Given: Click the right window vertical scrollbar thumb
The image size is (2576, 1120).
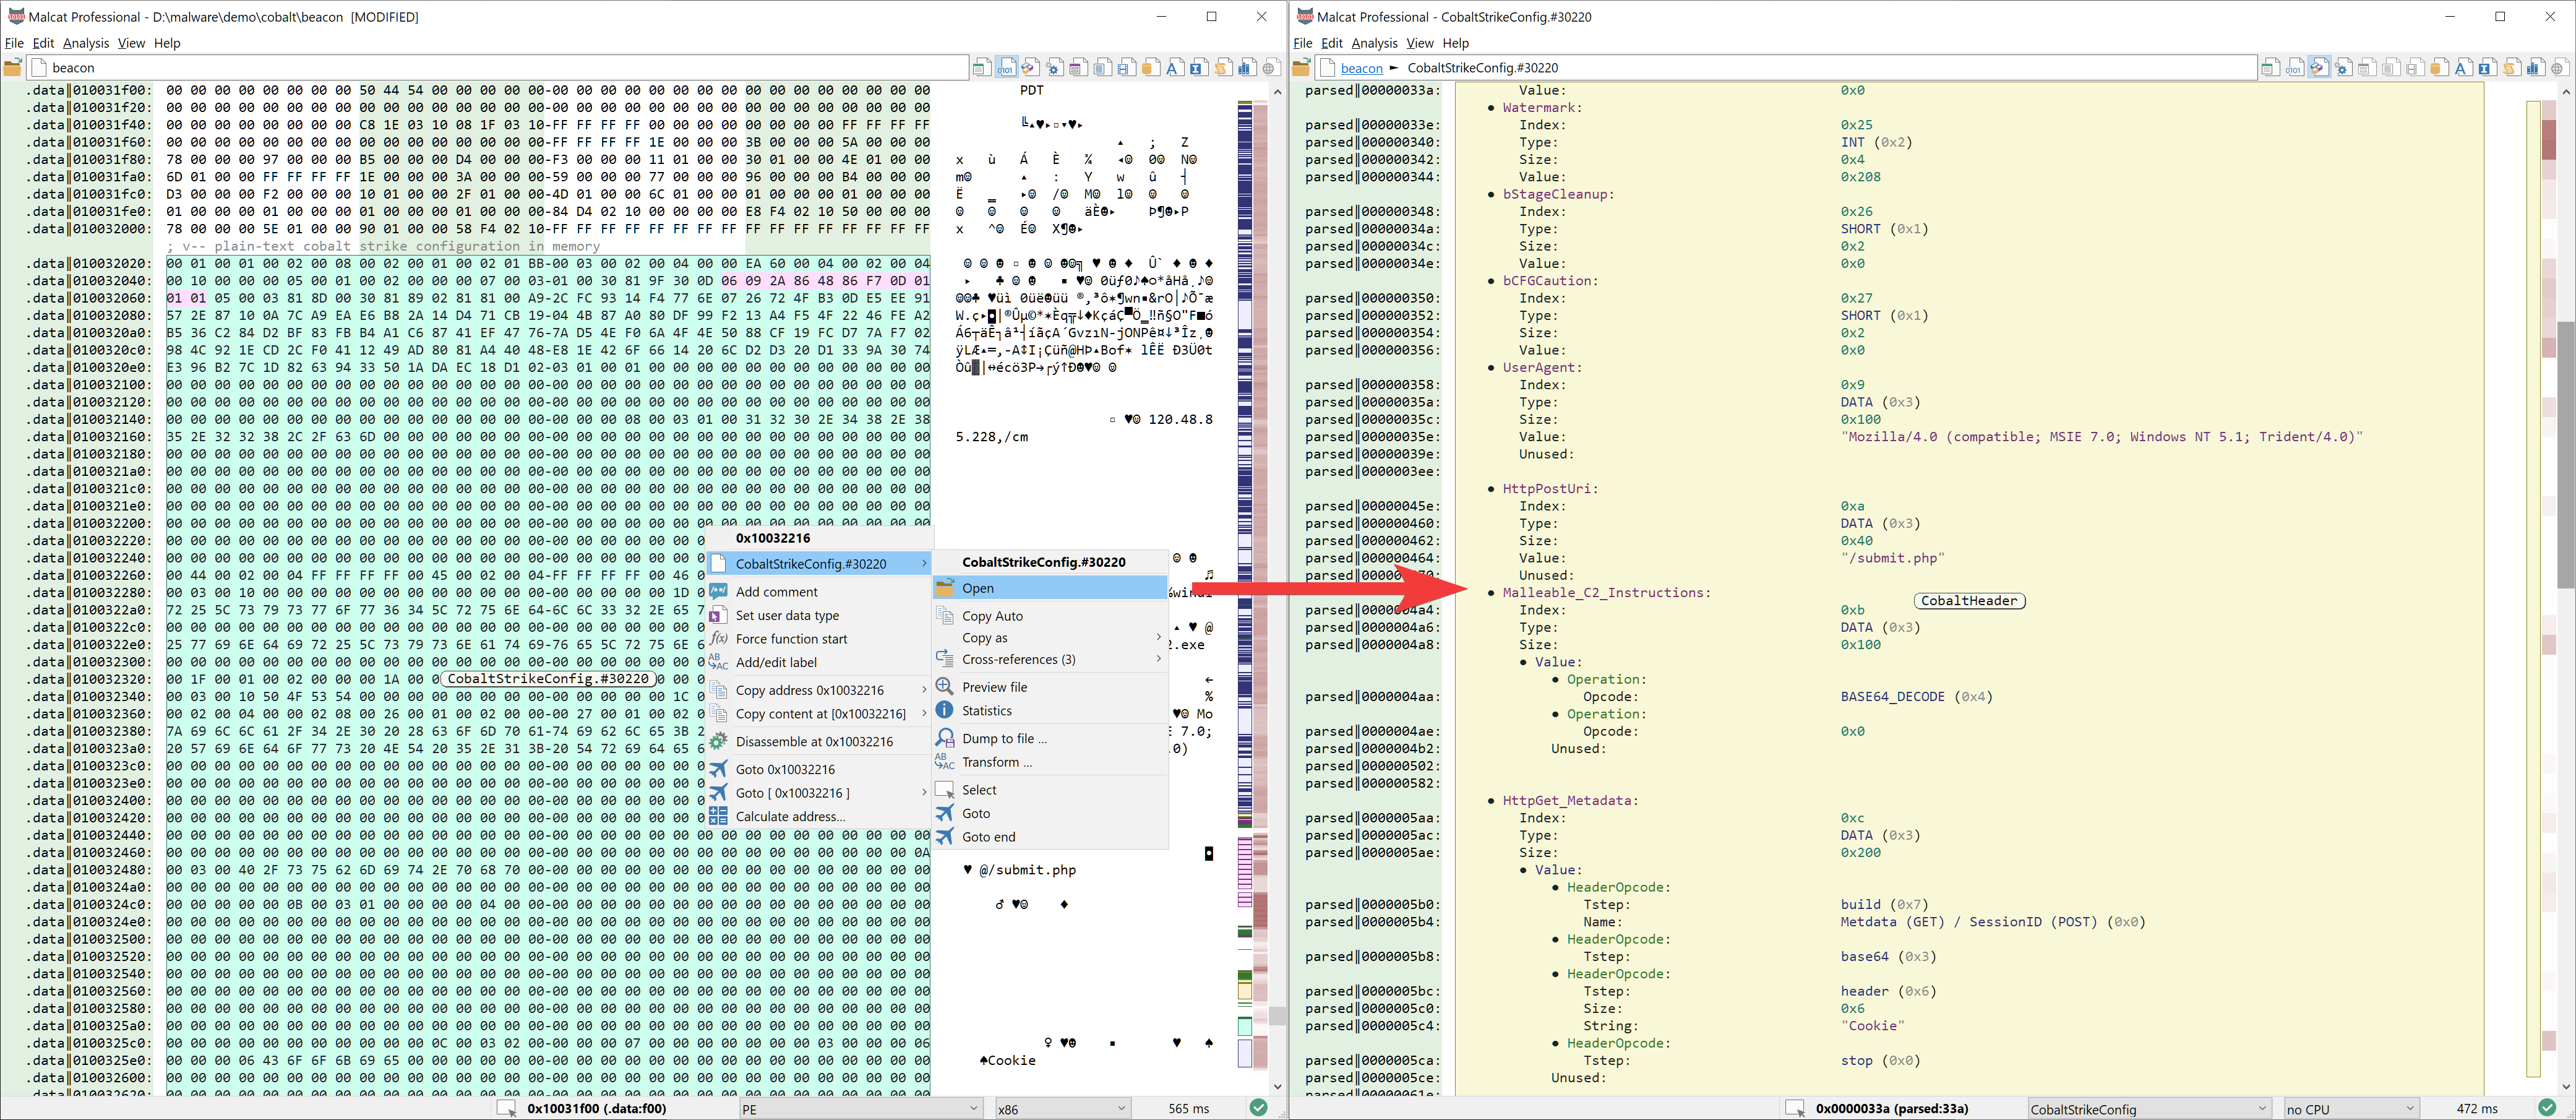Looking at the screenshot, I should 2566,455.
